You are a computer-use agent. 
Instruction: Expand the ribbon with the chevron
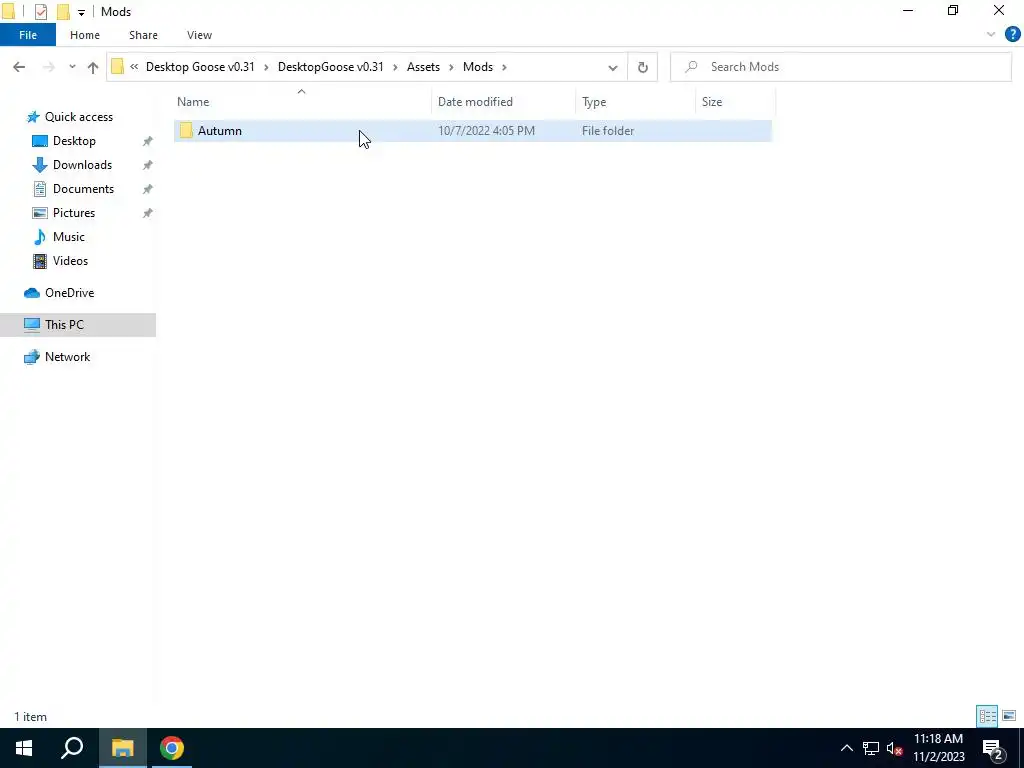[991, 35]
